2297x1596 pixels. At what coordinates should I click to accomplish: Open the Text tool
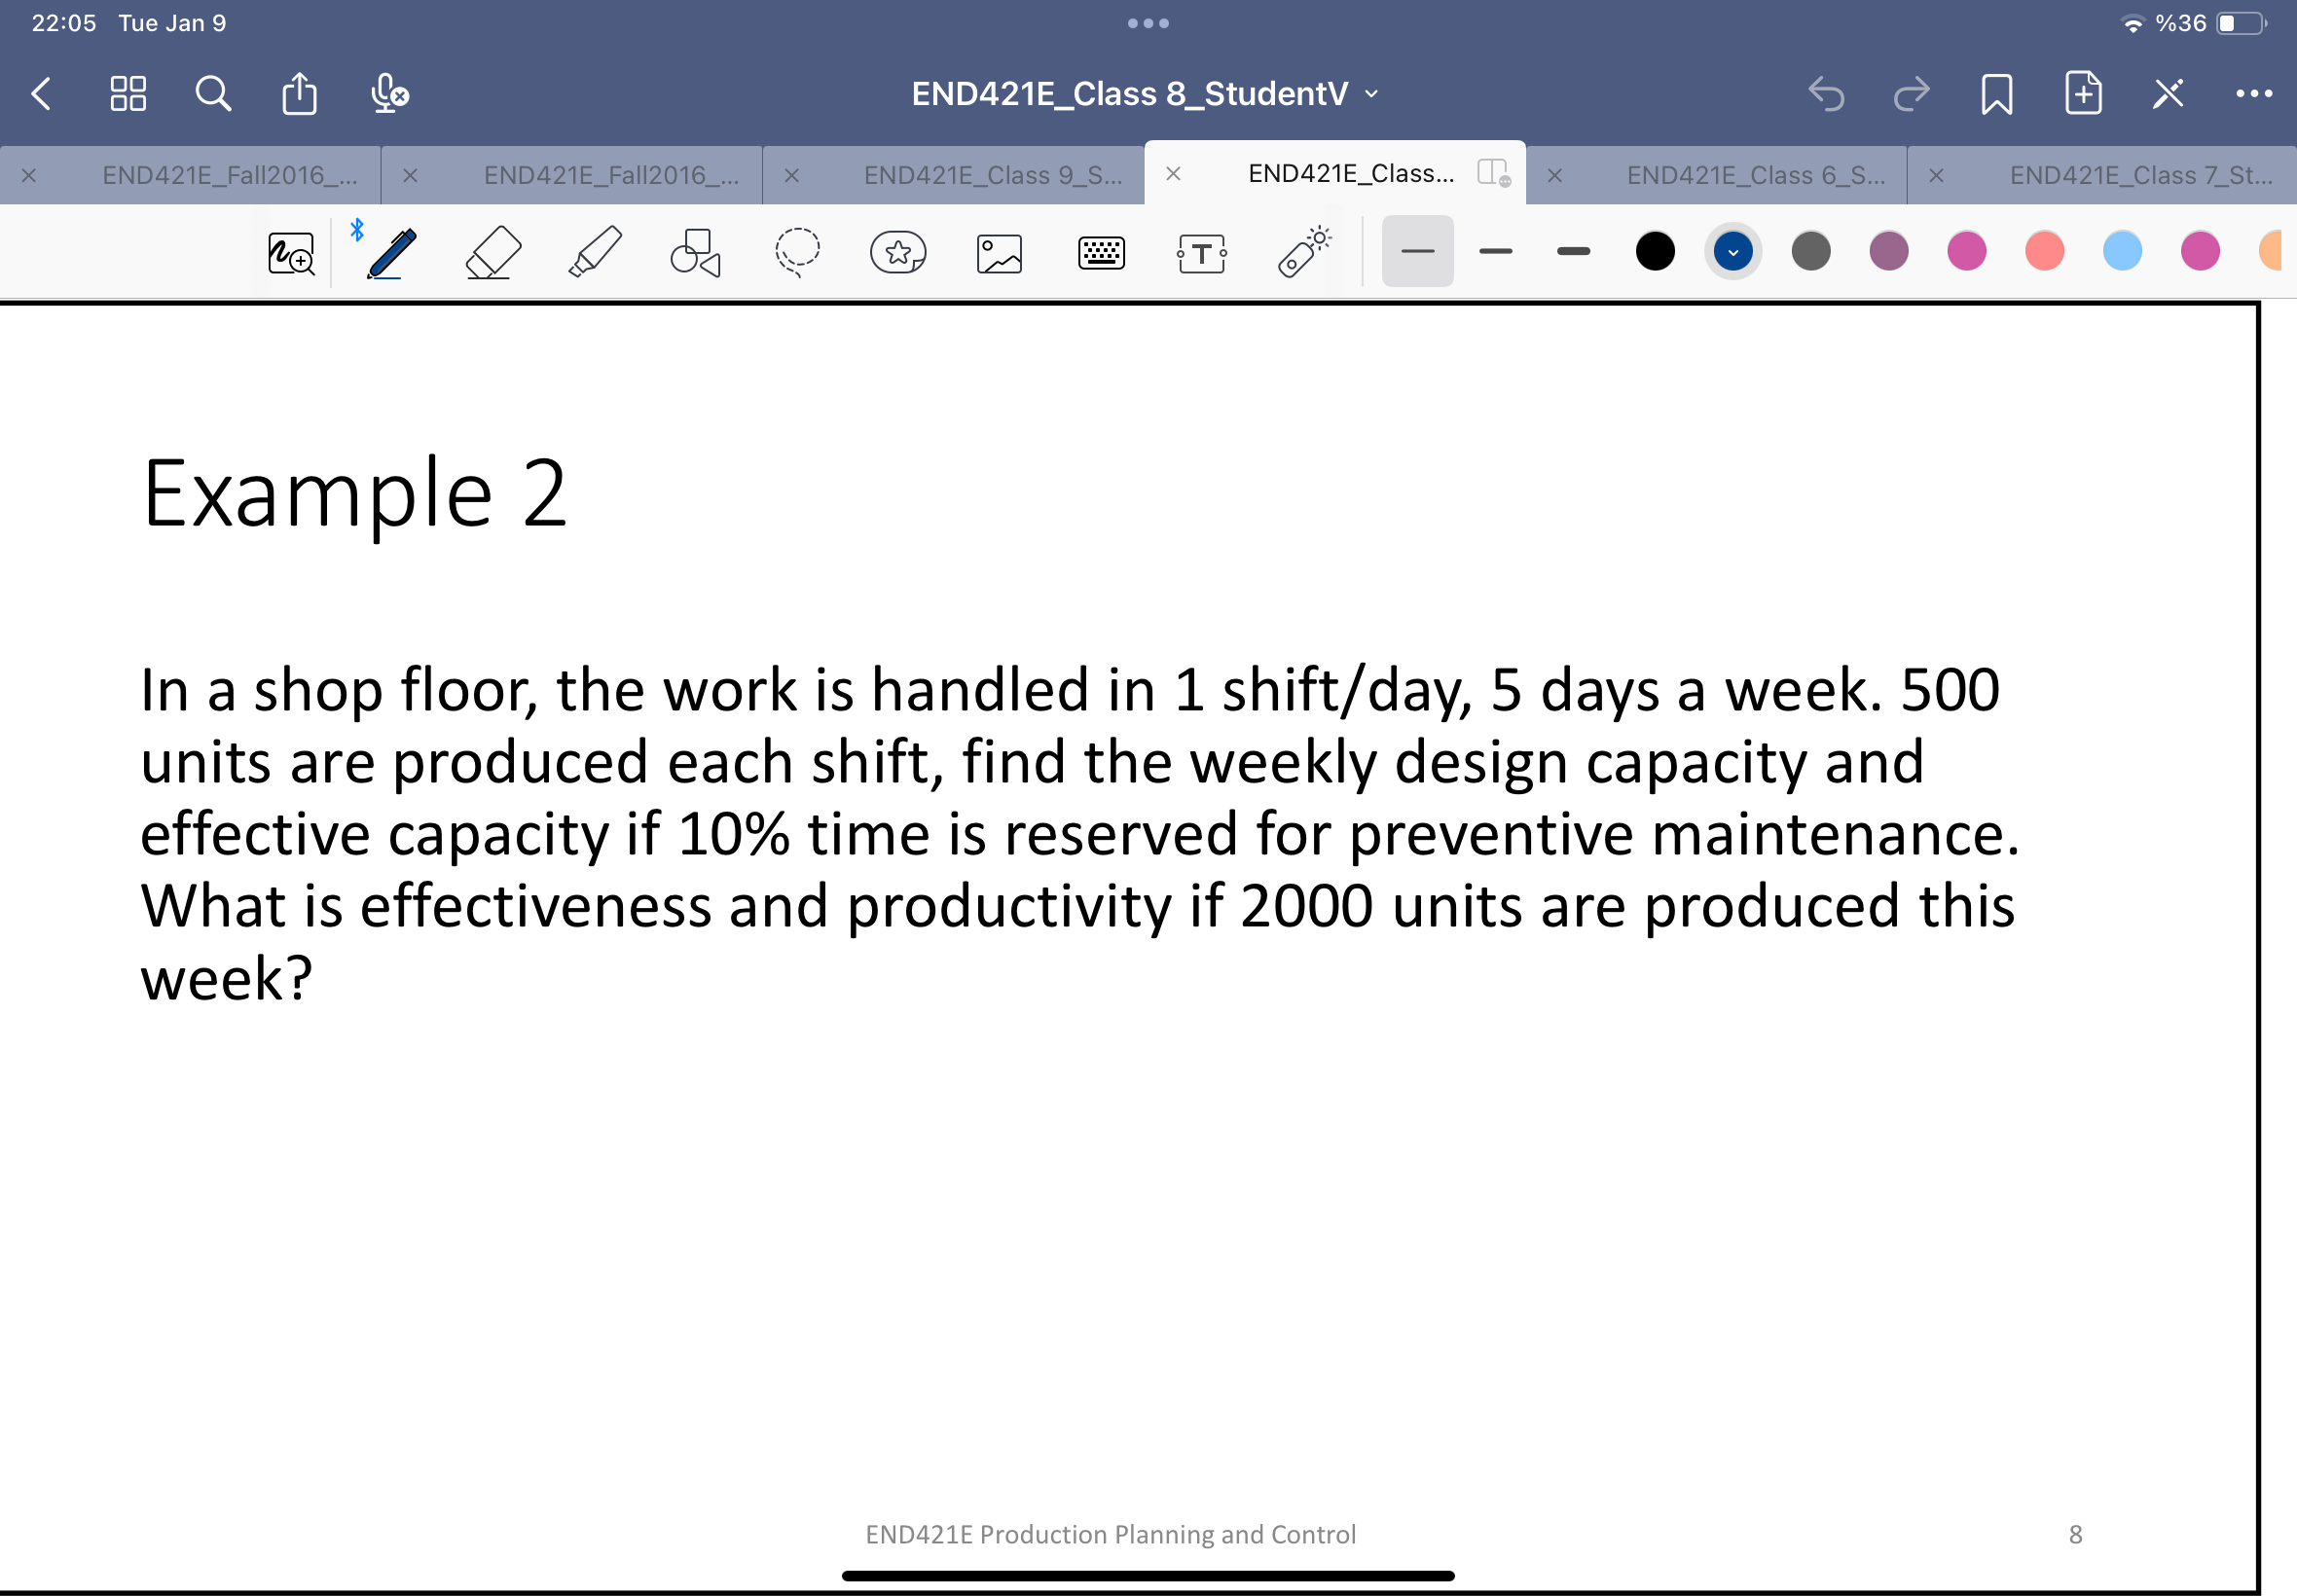point(1200,252)
